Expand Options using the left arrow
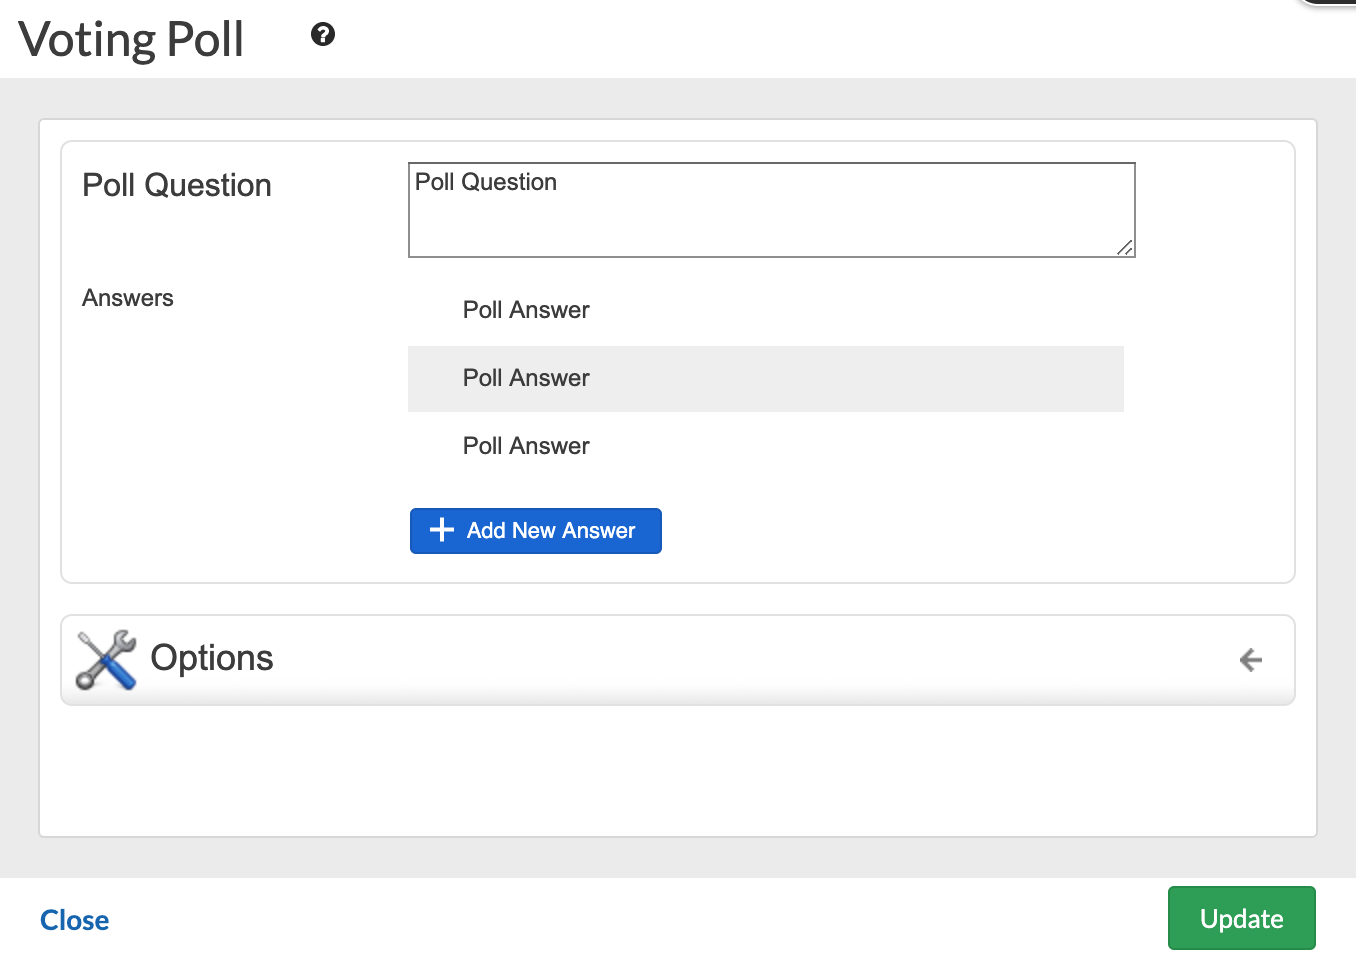Viewport: 1356px width, 954px height. (x=1250, y=660)
